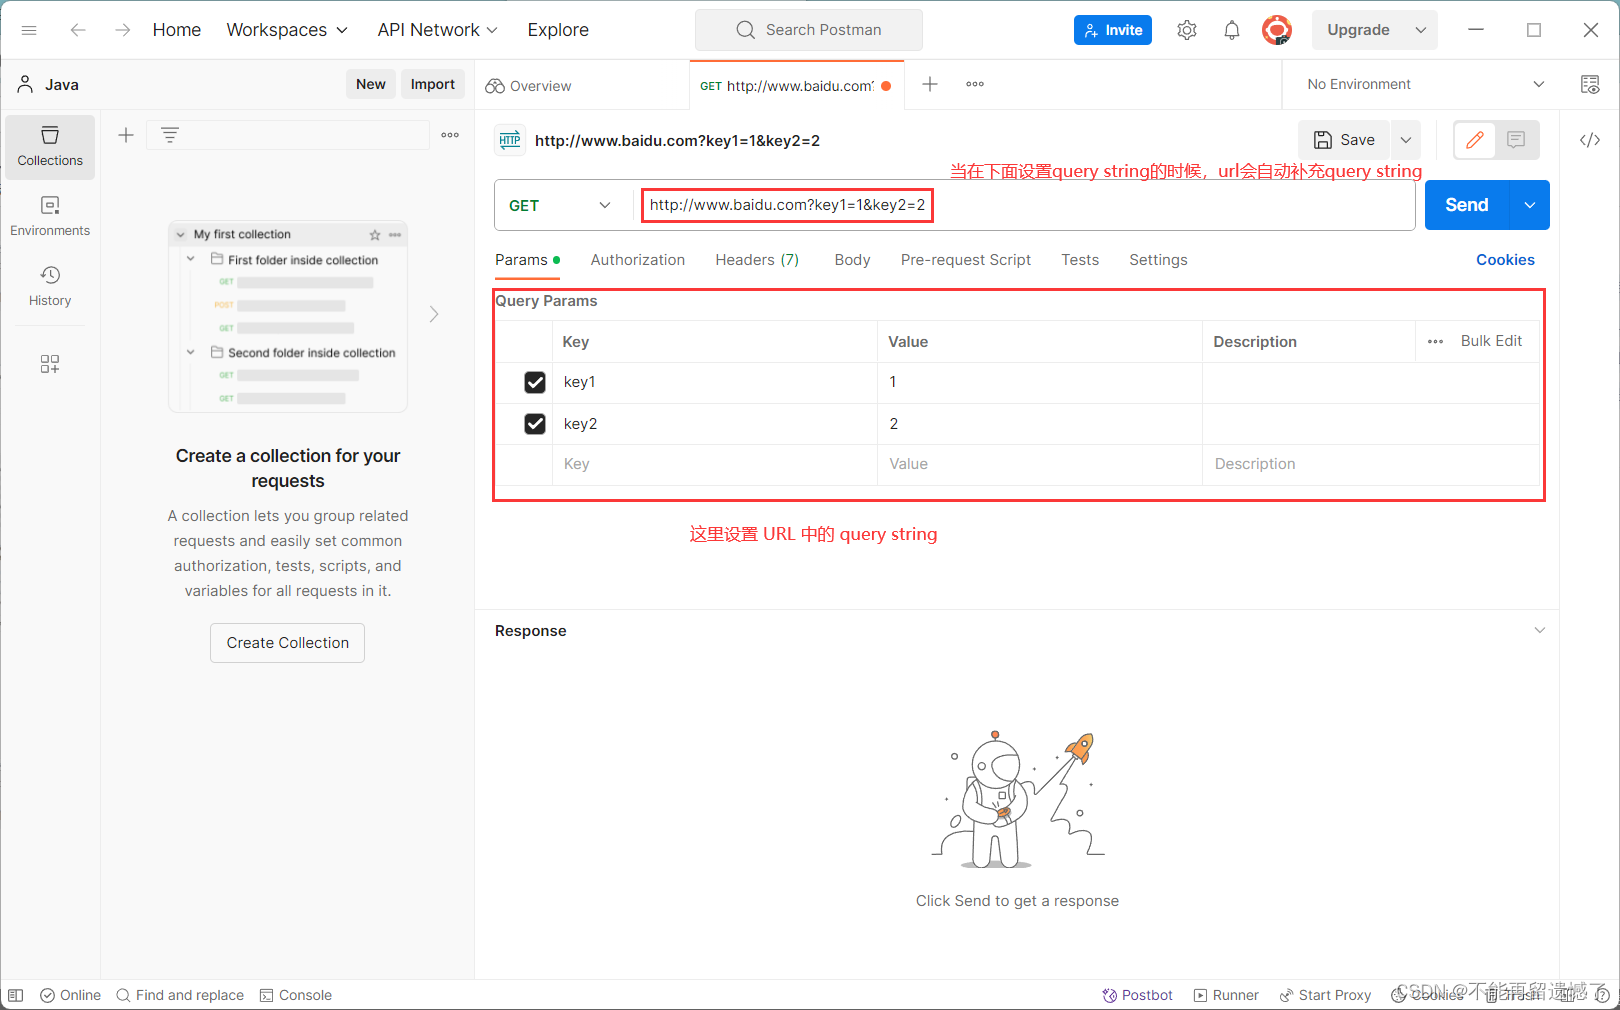Click the Upgrade button
1620x1010 pixels.
[1358, 30]
